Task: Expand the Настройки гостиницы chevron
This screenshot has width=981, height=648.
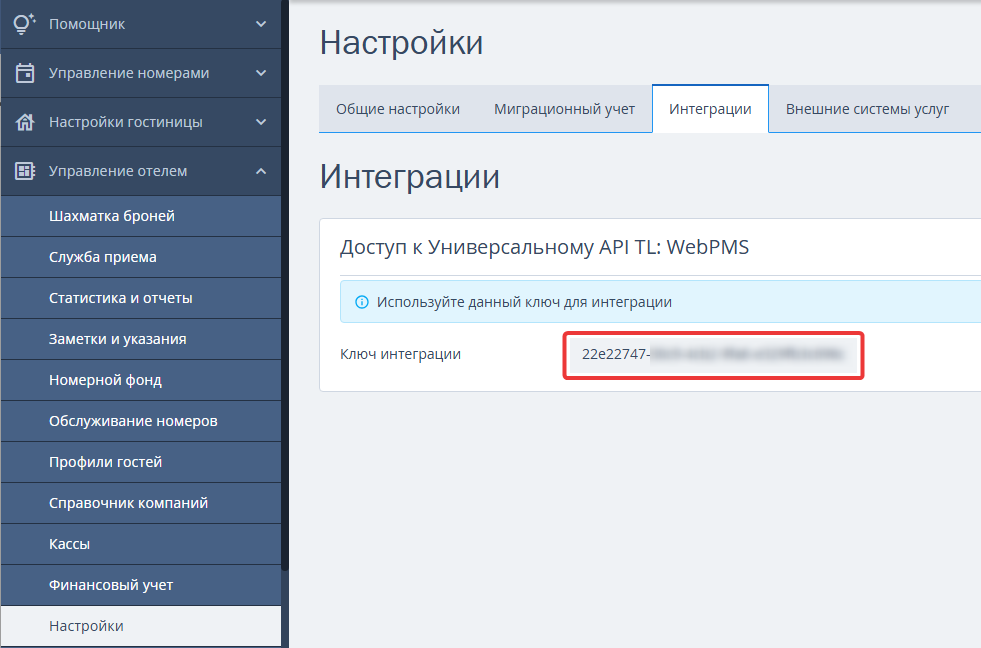Action: [x=261, y=122]
